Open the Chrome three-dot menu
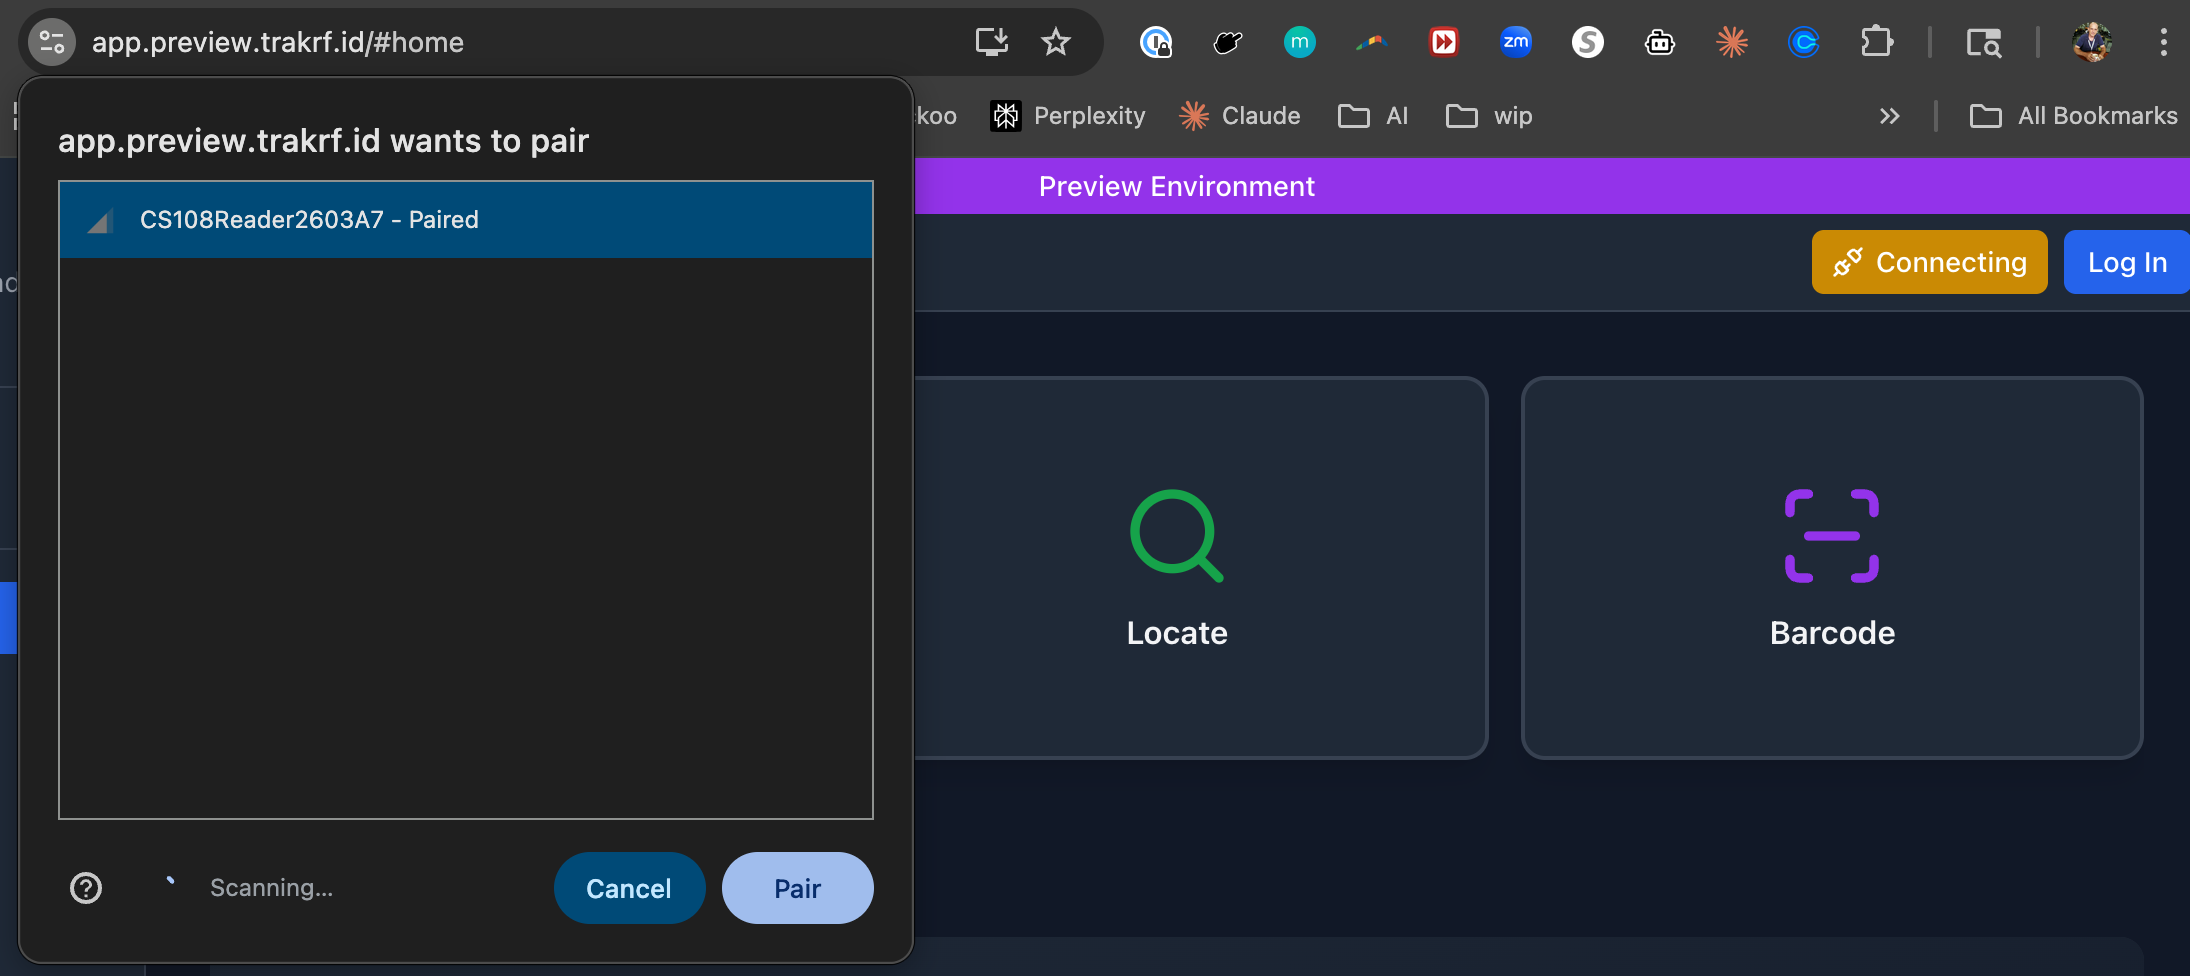2190x976 pixels. (x=2164, y=42)
